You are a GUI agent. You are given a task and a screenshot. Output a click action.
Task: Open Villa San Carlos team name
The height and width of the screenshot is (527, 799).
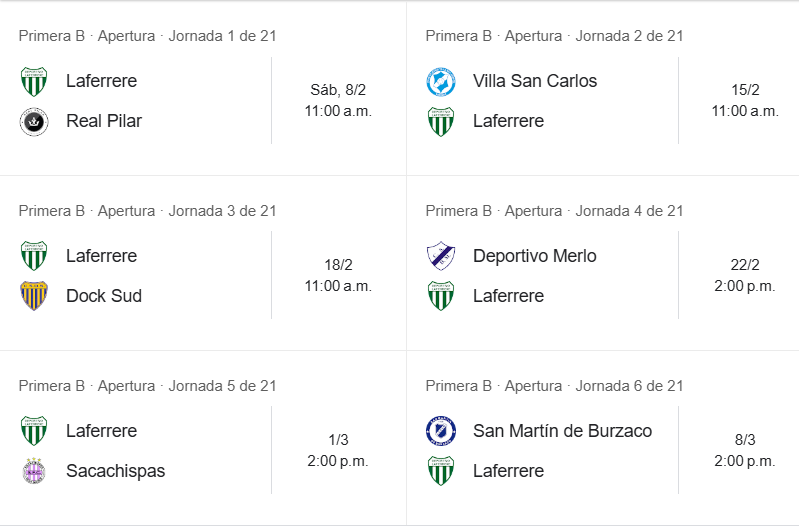[535, 81]
